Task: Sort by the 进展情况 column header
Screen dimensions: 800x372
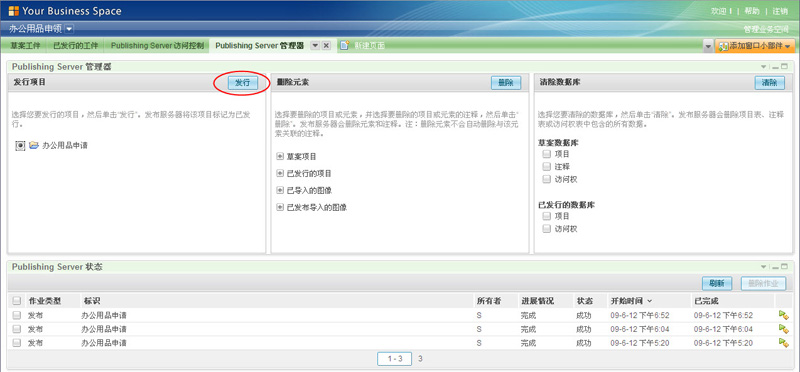Action: [x=537, y=301]
